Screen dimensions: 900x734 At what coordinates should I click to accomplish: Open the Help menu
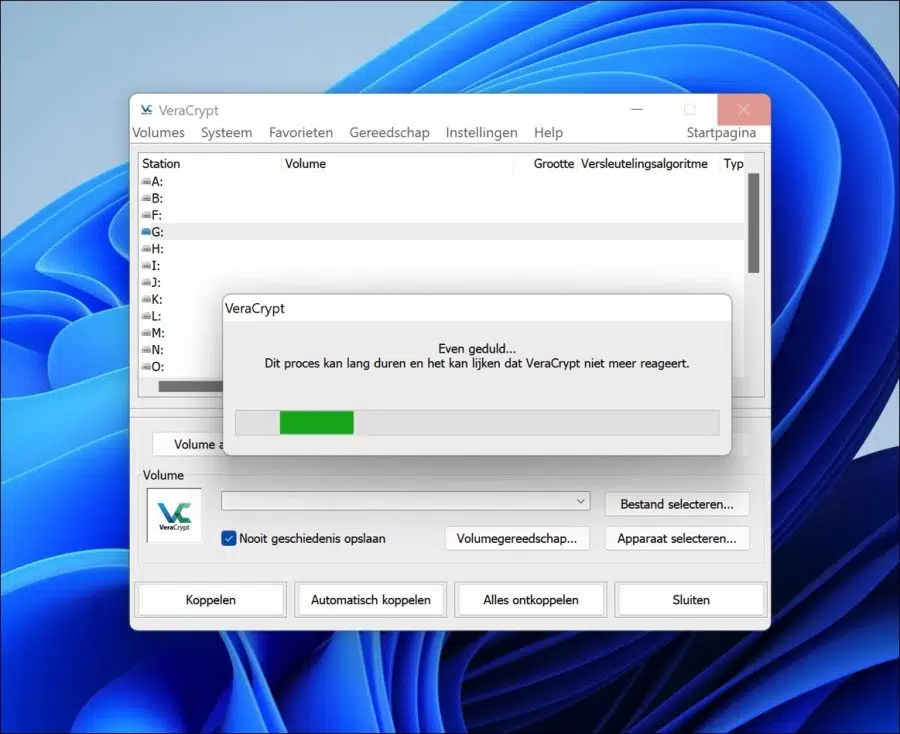(548, 133)
